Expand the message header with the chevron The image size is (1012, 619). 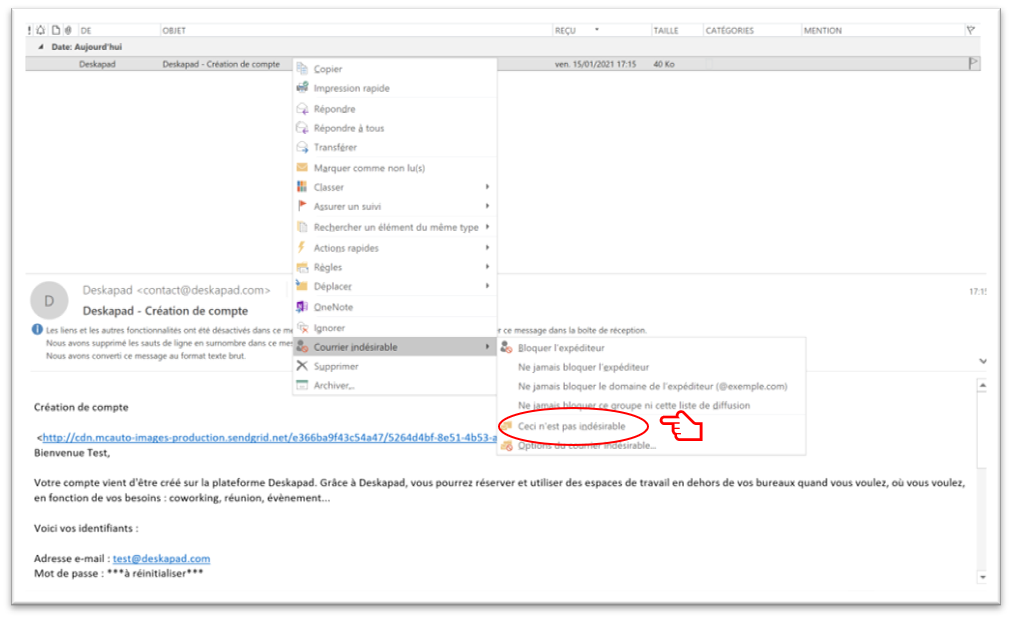(x=982, y=361)
